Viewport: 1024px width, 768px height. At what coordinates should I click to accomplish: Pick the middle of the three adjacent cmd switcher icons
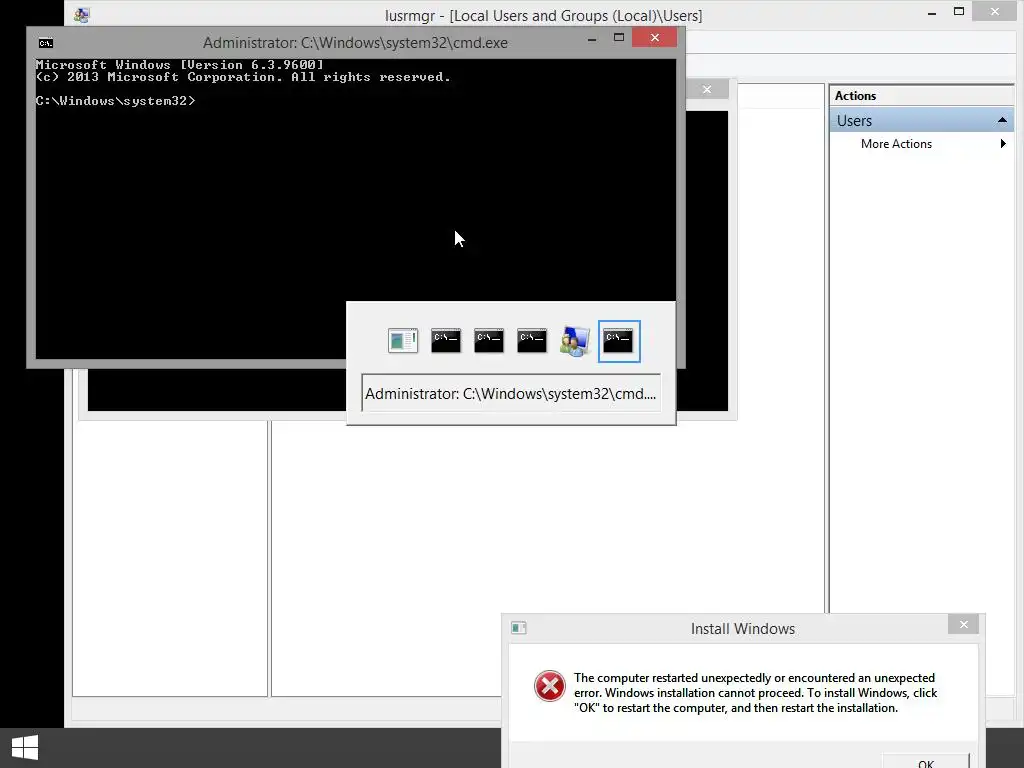coord(488,341)
